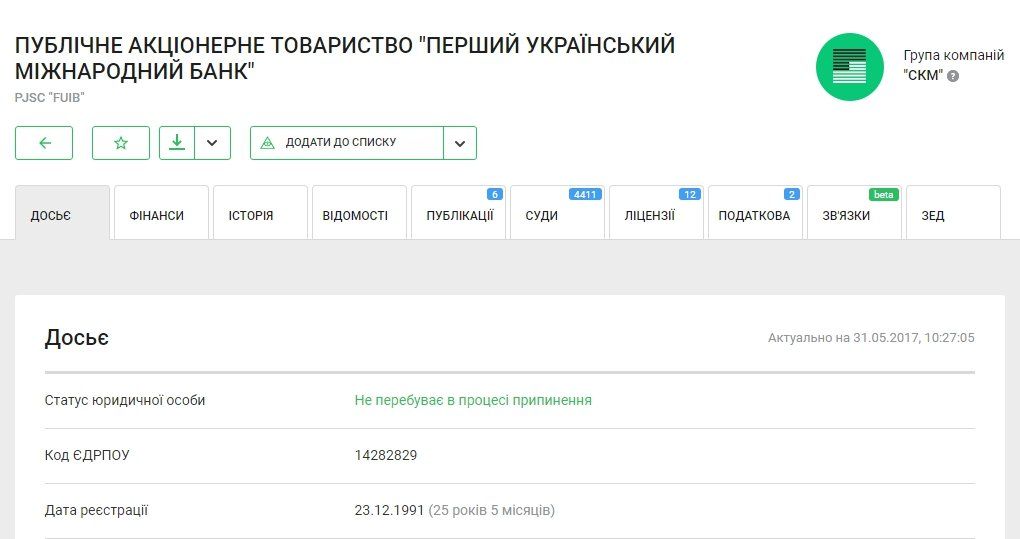Open the ЗЕД tab

[953, 213]
